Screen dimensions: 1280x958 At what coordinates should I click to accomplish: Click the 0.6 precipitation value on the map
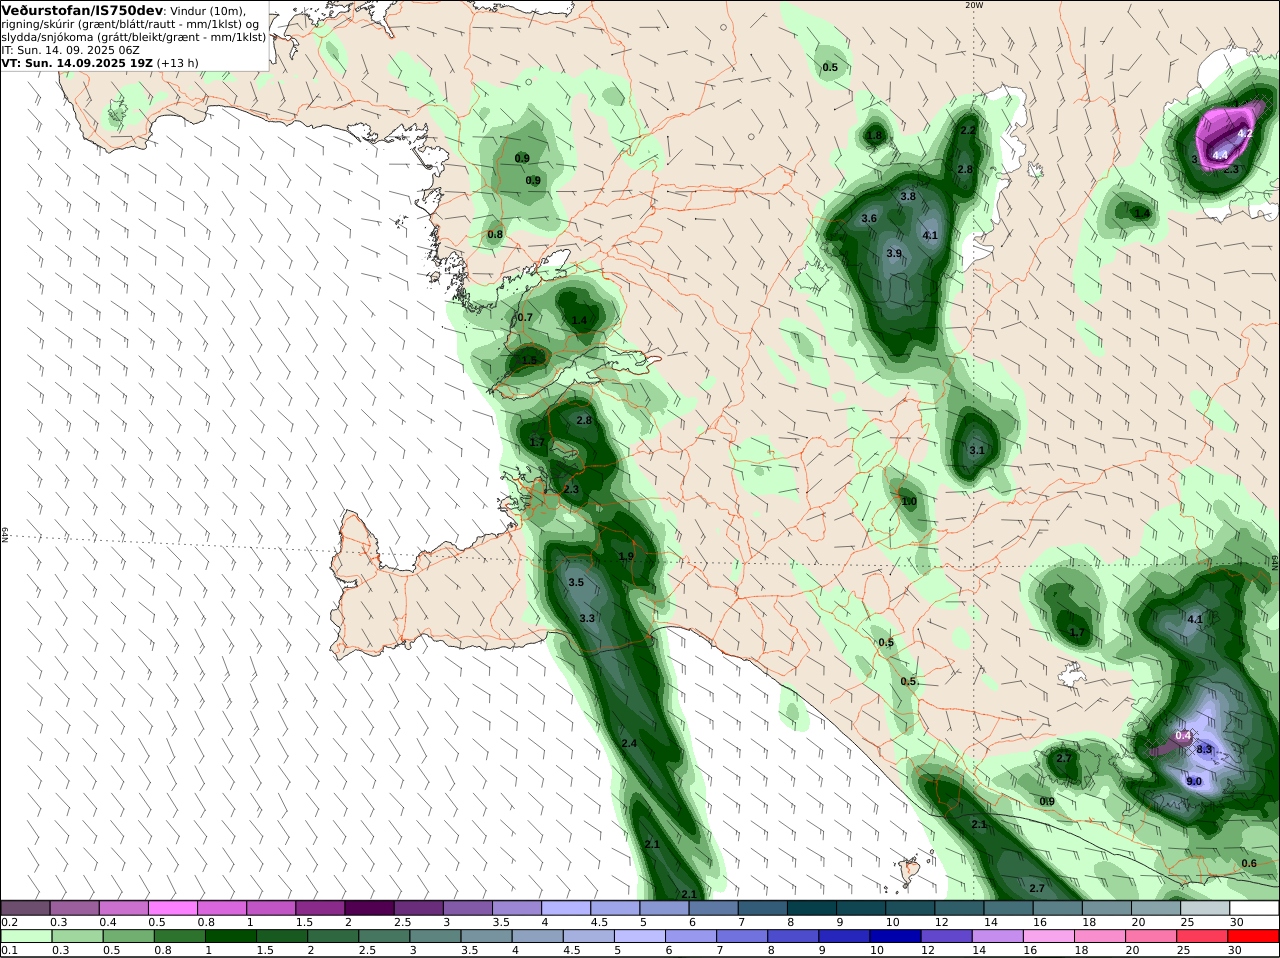click(x=1249, y=864)
